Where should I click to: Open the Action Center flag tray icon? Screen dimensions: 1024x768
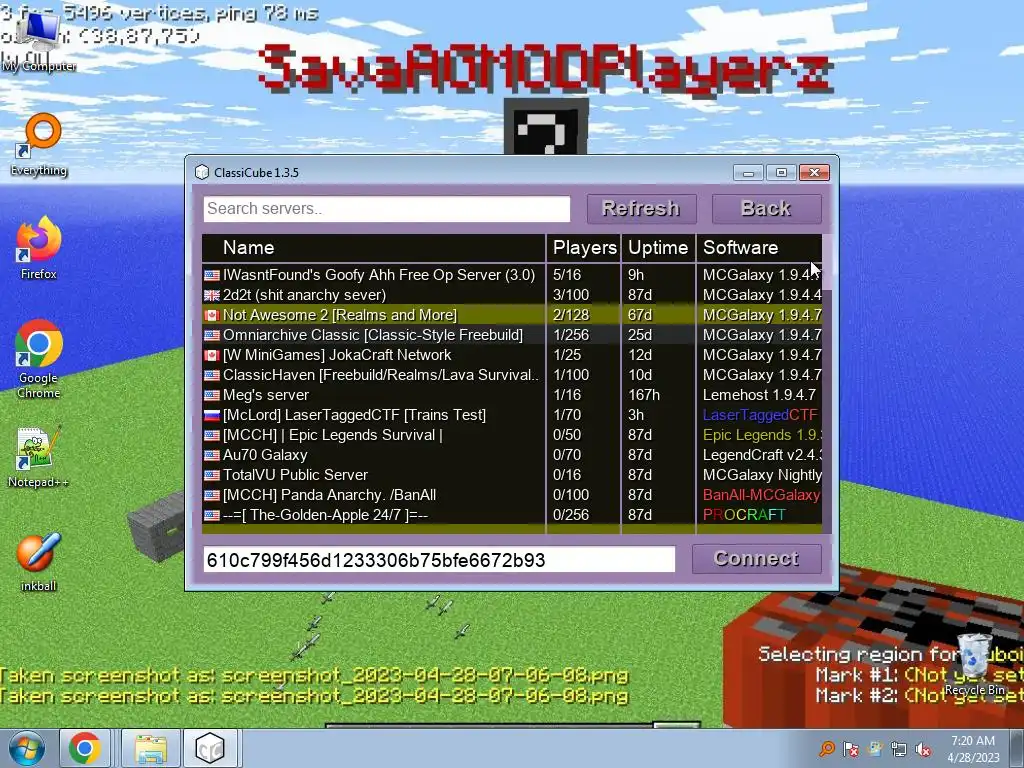click(x=851, y=749)
